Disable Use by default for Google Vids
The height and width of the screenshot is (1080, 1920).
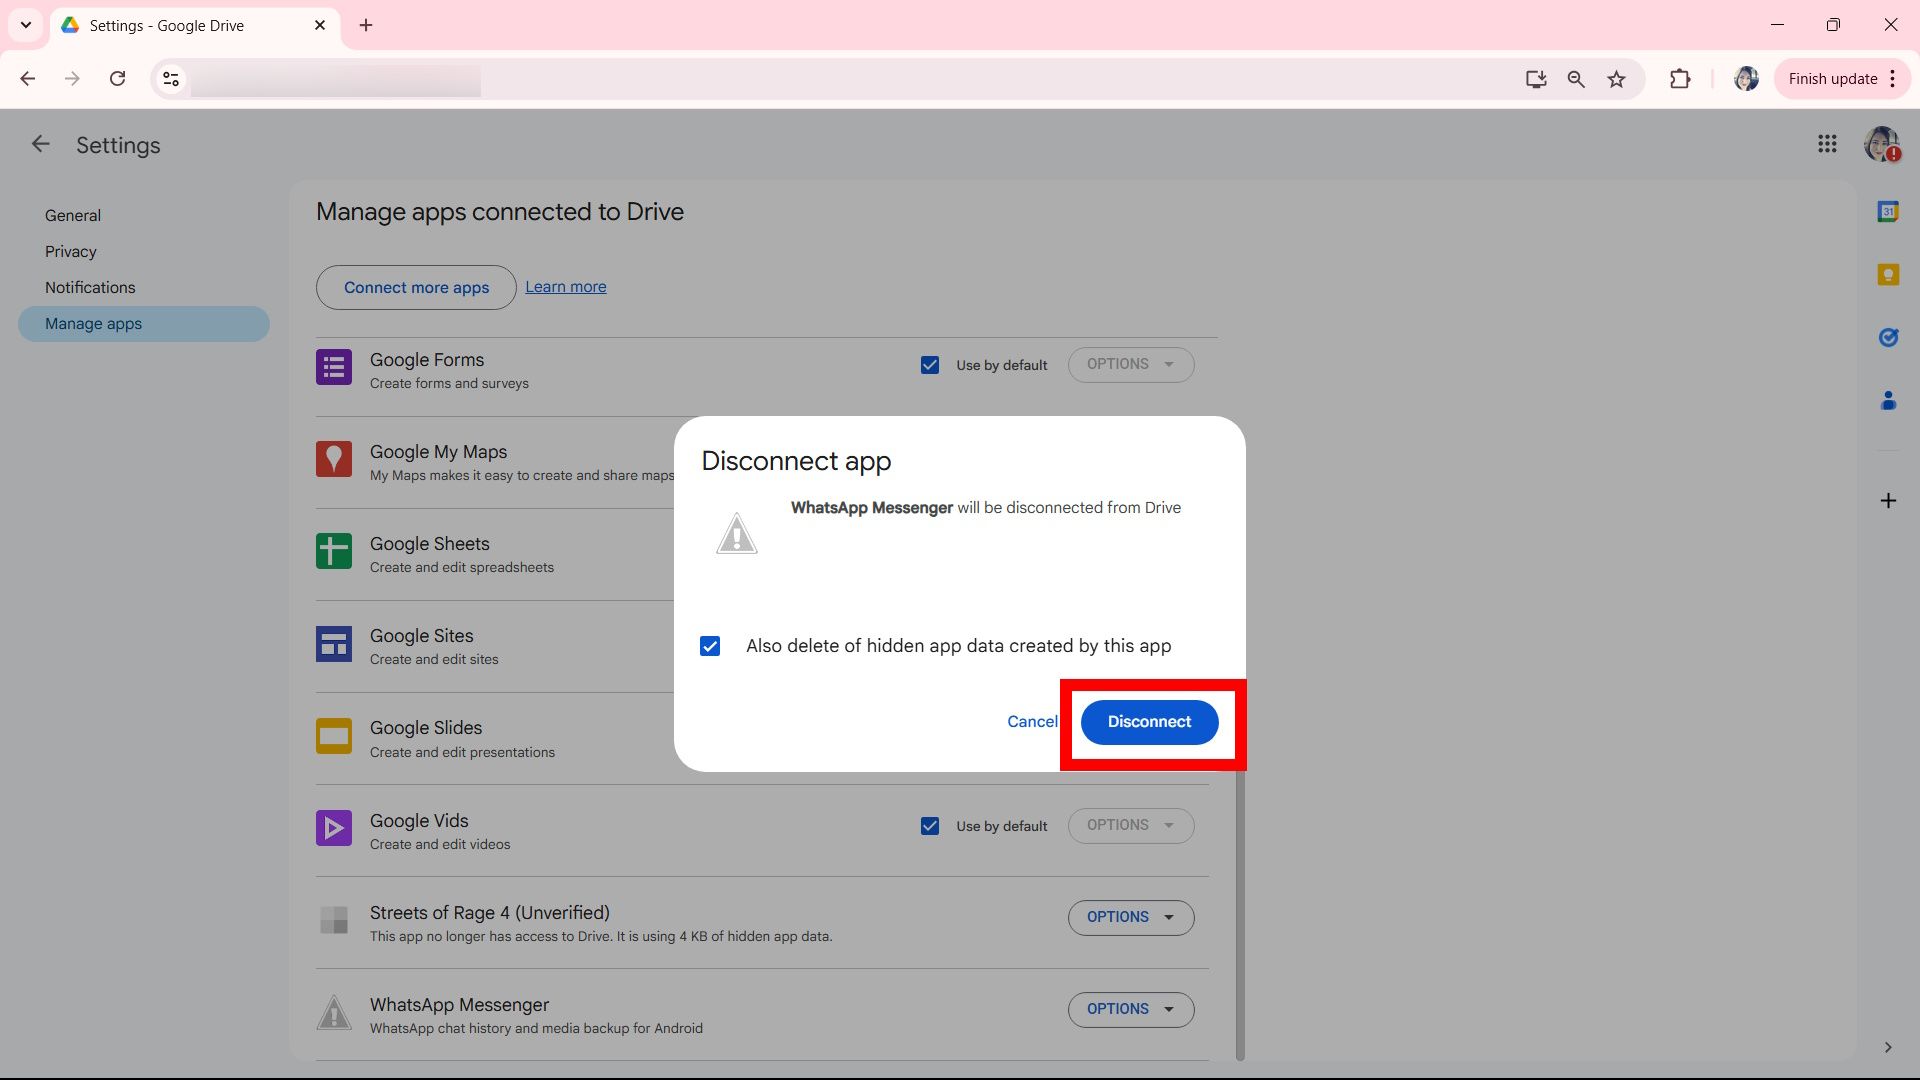tap(930, 826)
